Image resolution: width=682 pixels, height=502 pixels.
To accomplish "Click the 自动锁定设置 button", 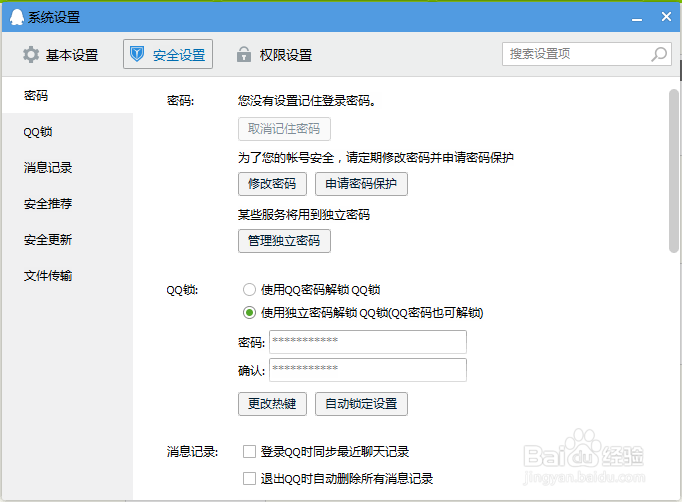I will click(x=361, y=404).
